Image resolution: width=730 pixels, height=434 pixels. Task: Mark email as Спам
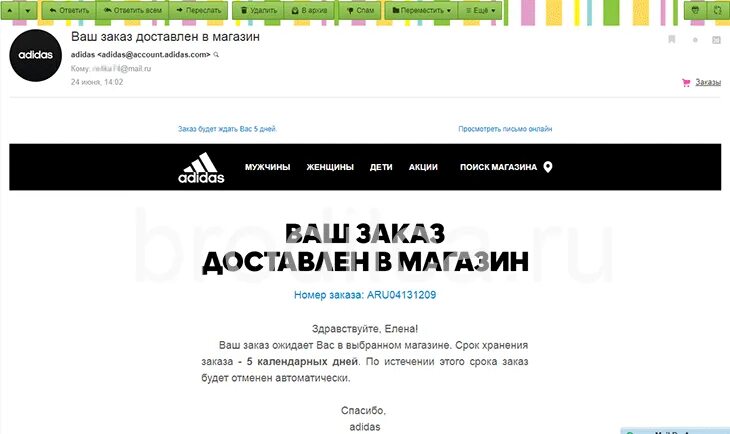tap(360, 10)
